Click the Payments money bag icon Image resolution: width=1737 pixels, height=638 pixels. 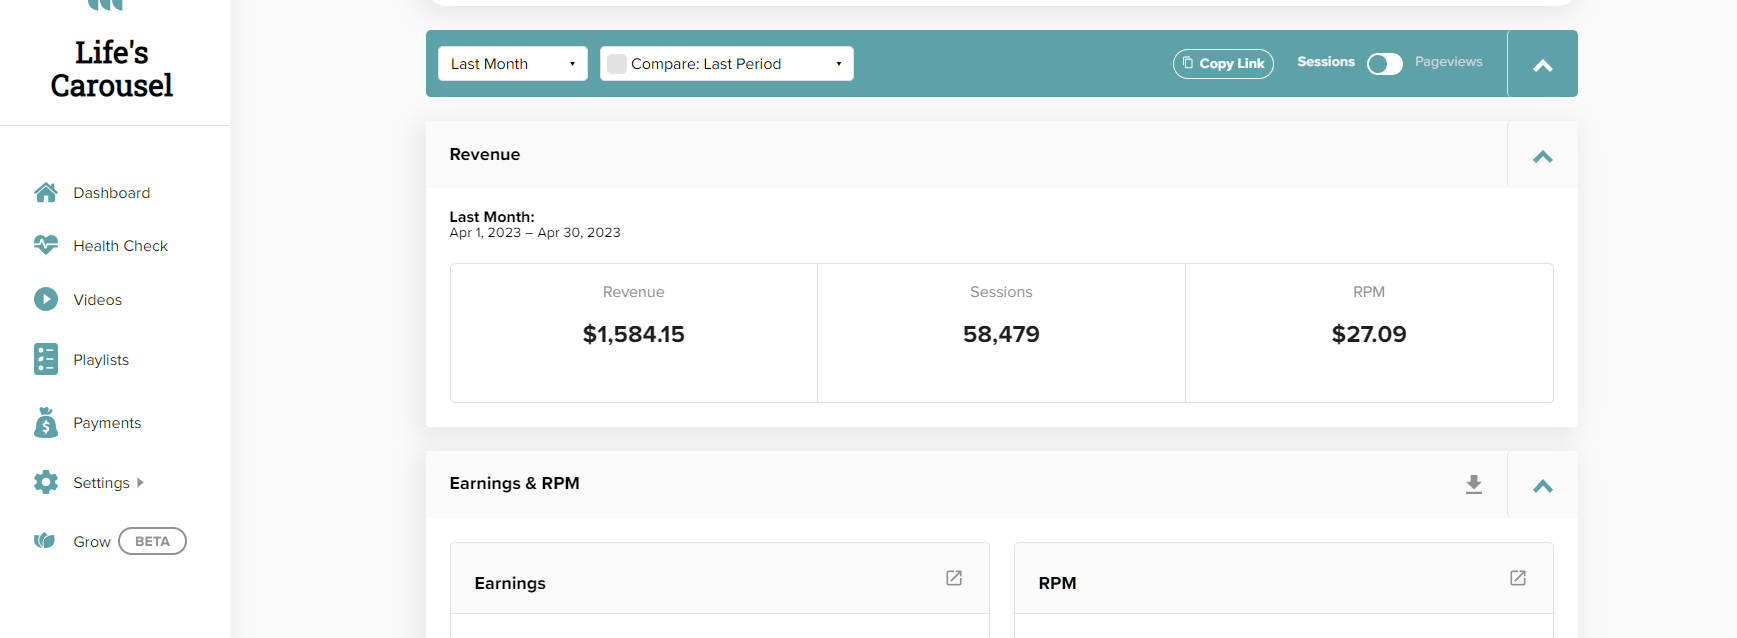46,422
